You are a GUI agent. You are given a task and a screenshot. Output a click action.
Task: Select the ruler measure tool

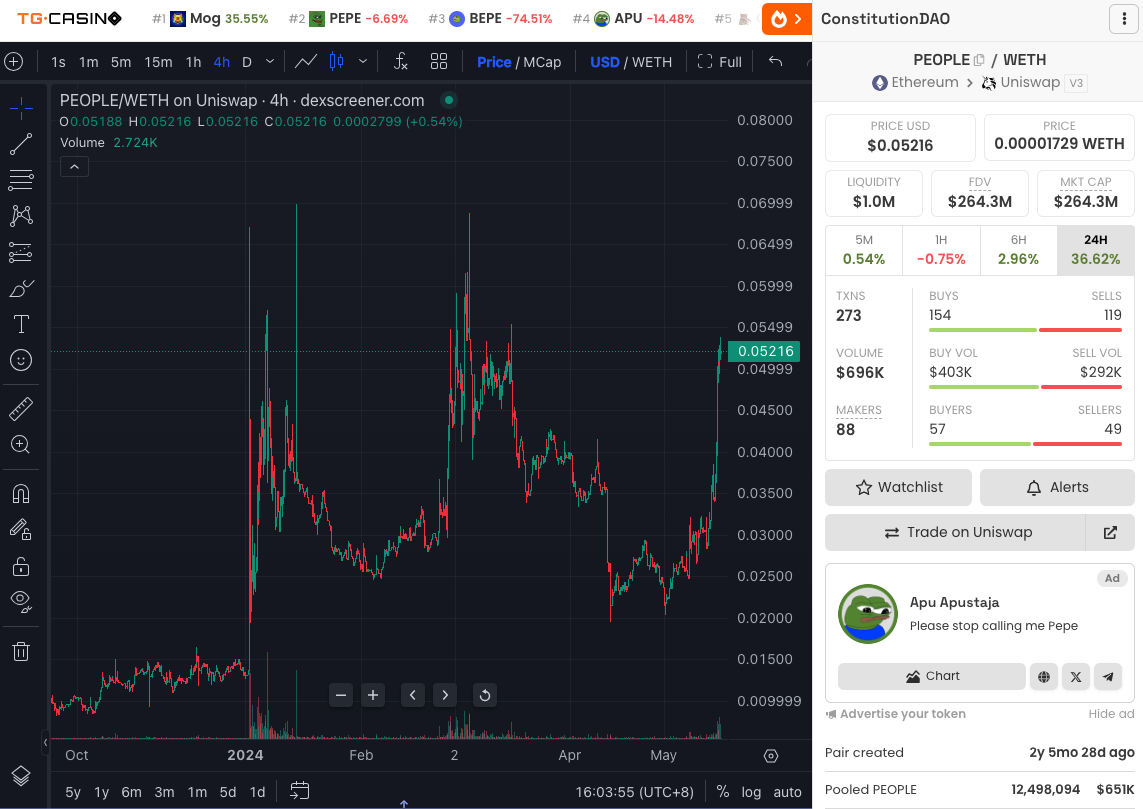click(21, 409)
